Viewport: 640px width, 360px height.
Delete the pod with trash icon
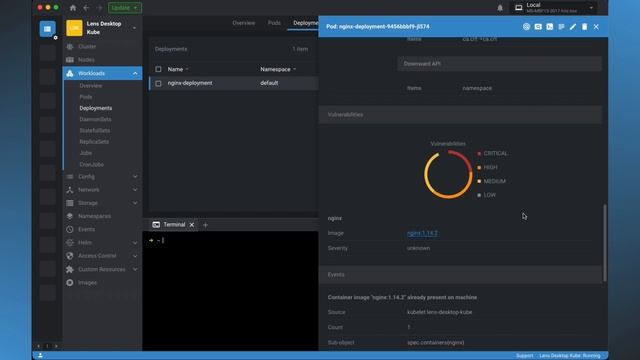pyautogui.click(x=584, y=27)
